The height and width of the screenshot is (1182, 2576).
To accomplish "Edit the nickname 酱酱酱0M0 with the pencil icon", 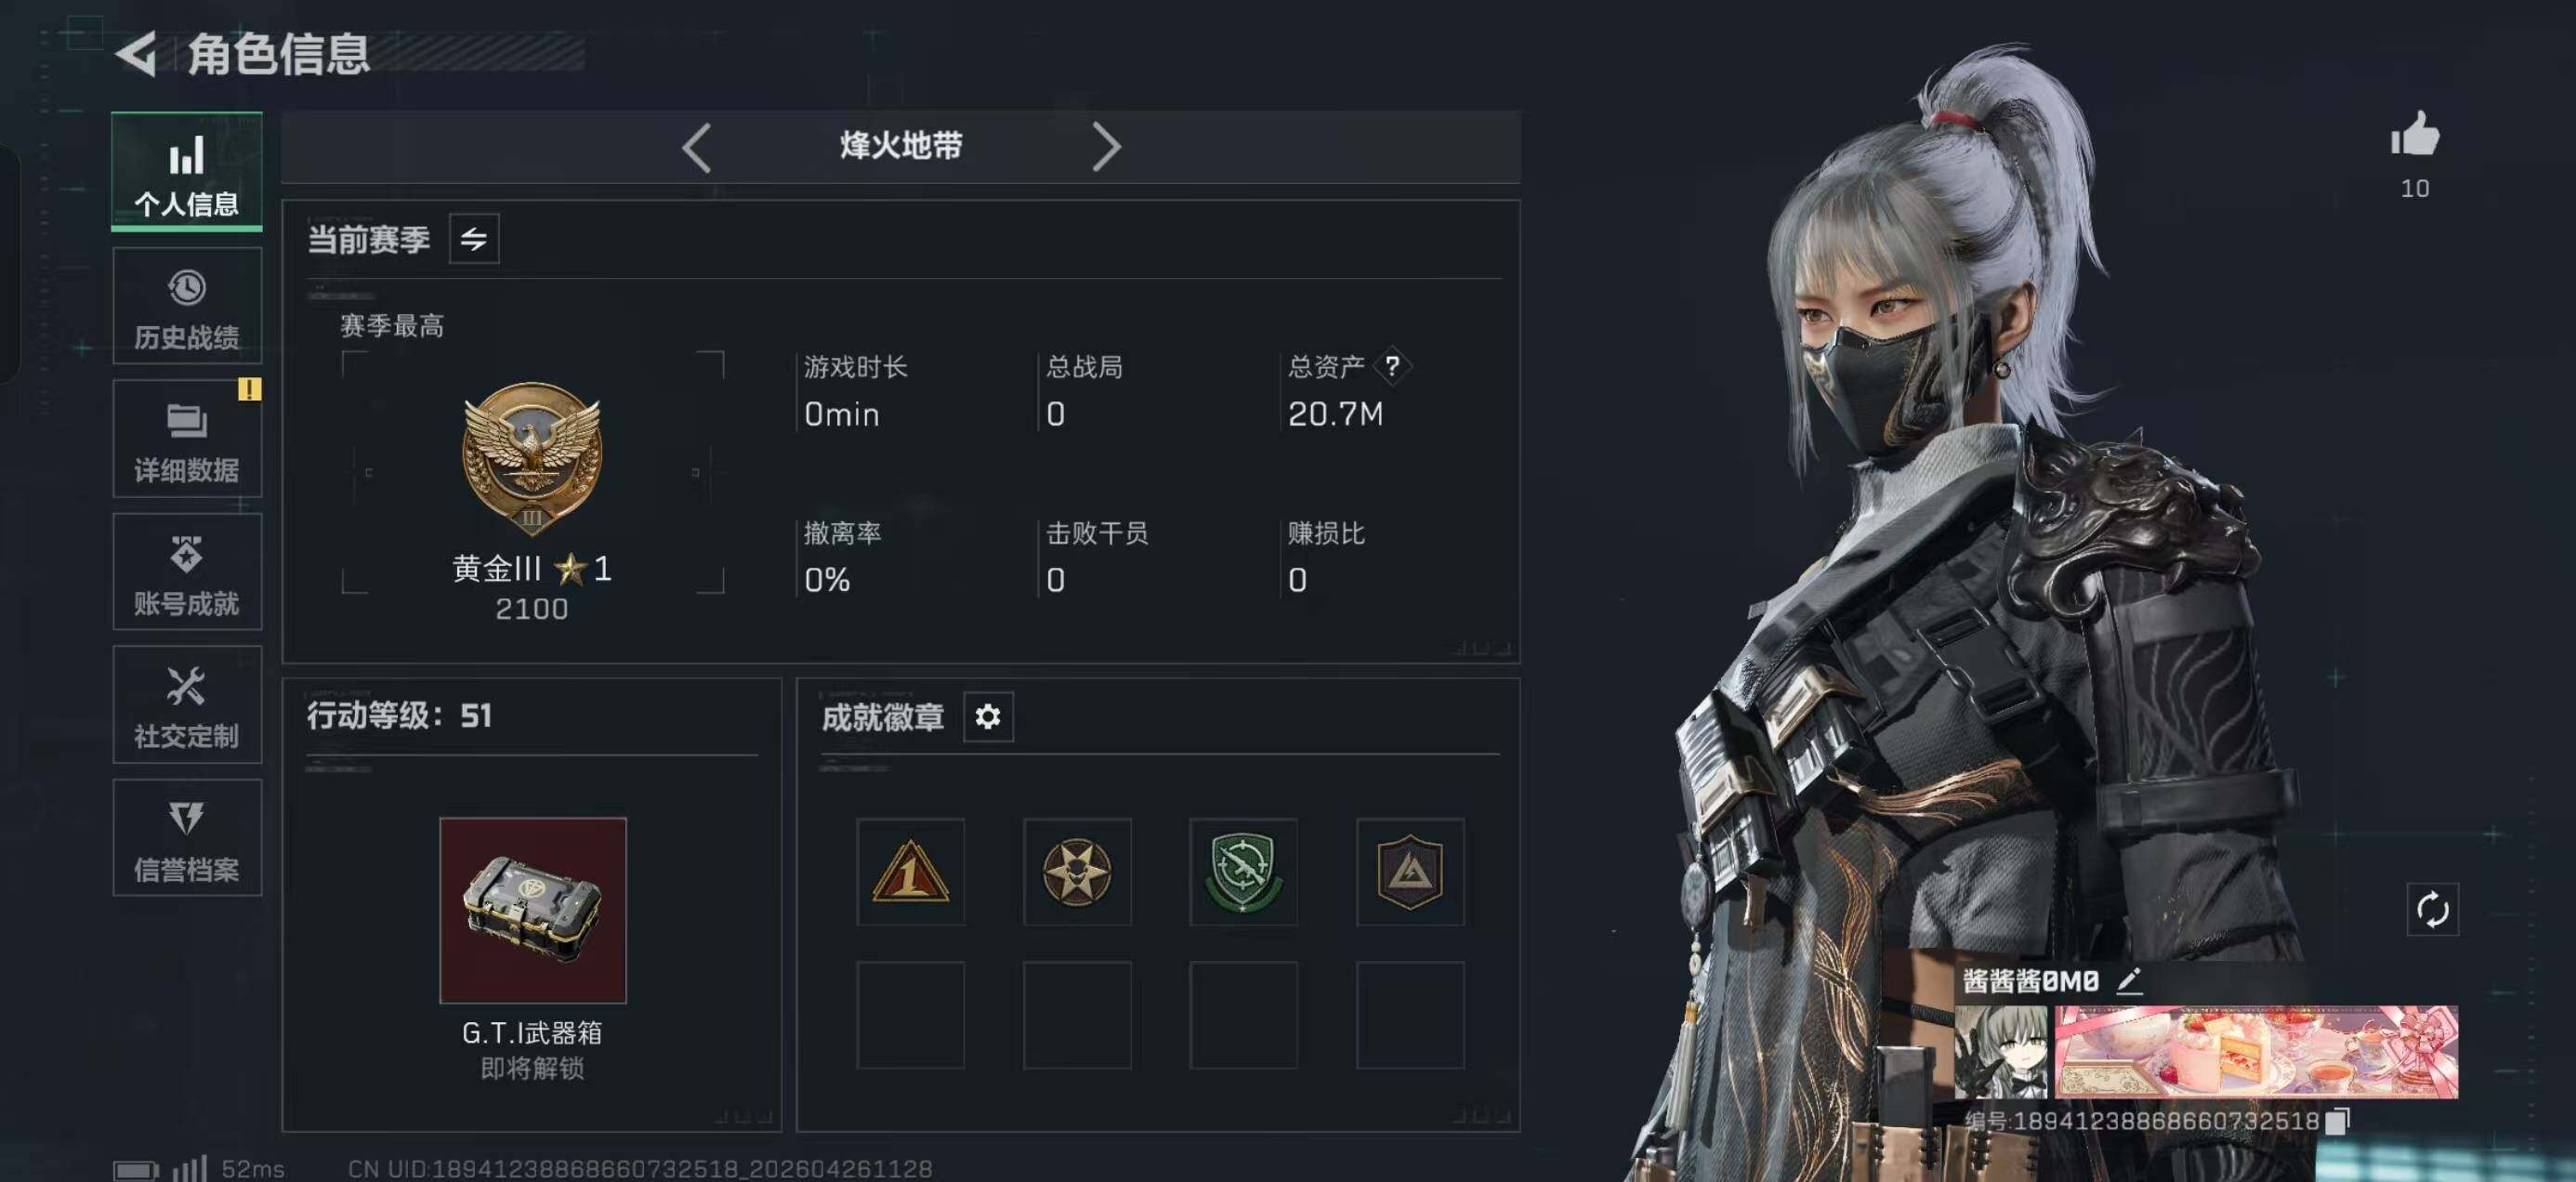I will point(2129,981).
